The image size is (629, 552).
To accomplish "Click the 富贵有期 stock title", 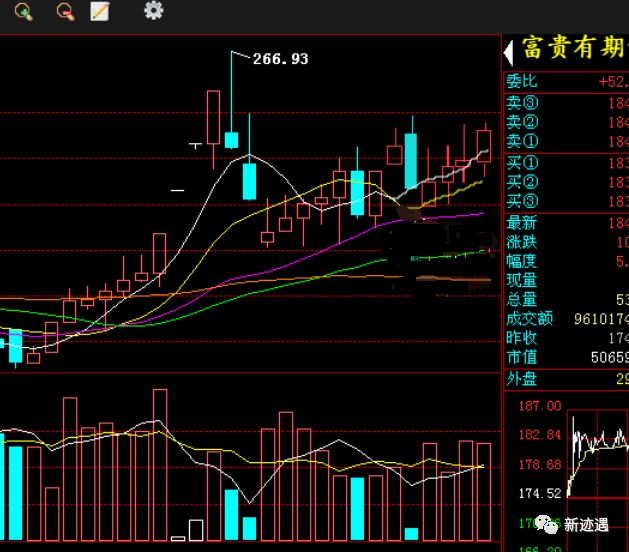I will (574, 48).
